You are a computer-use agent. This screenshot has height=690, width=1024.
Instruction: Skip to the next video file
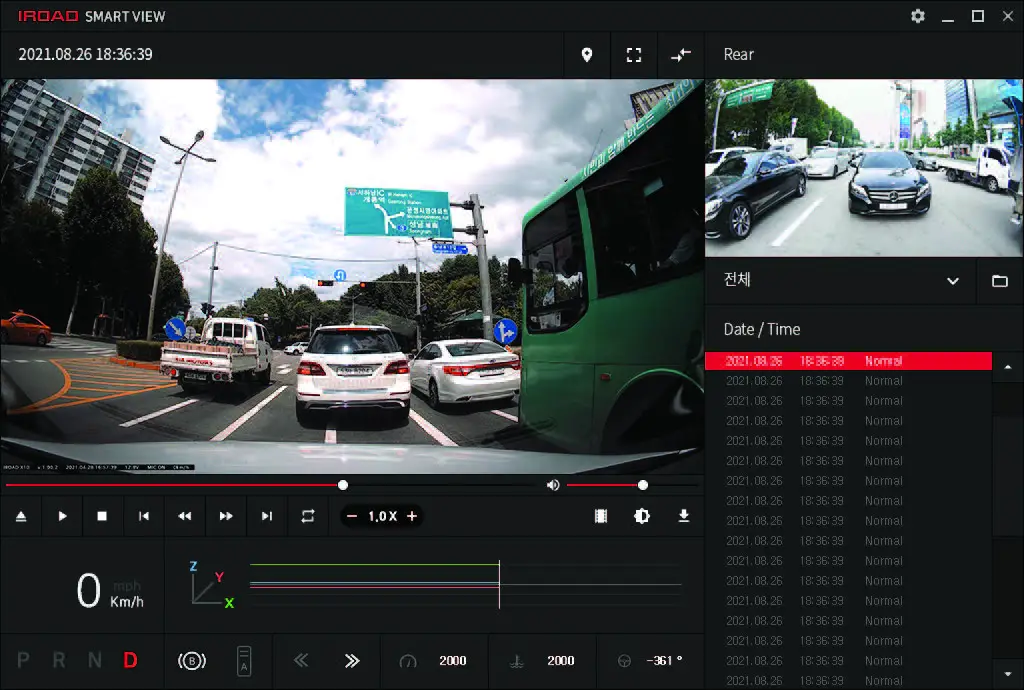click(266, 516)
